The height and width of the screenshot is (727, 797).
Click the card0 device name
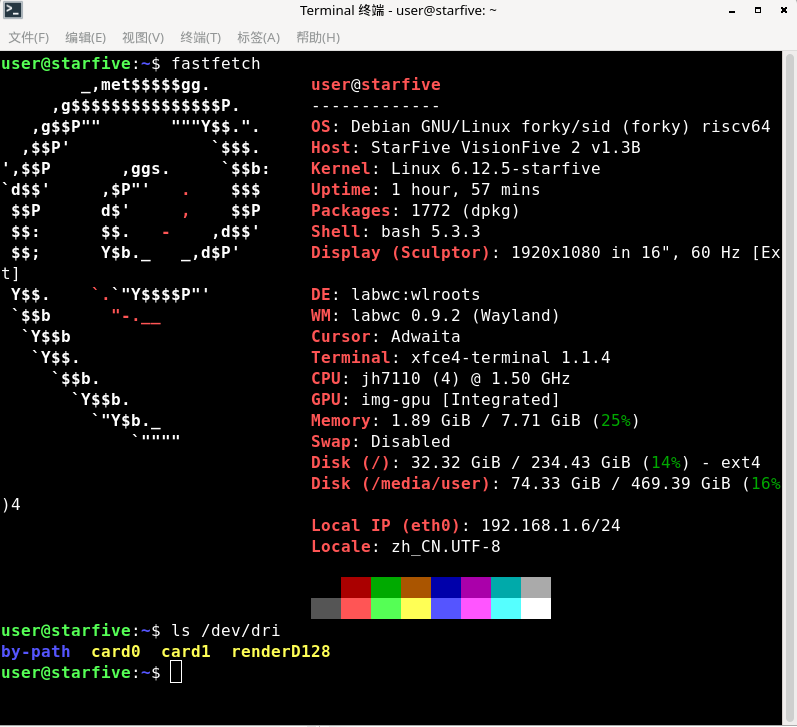[116, 652]
